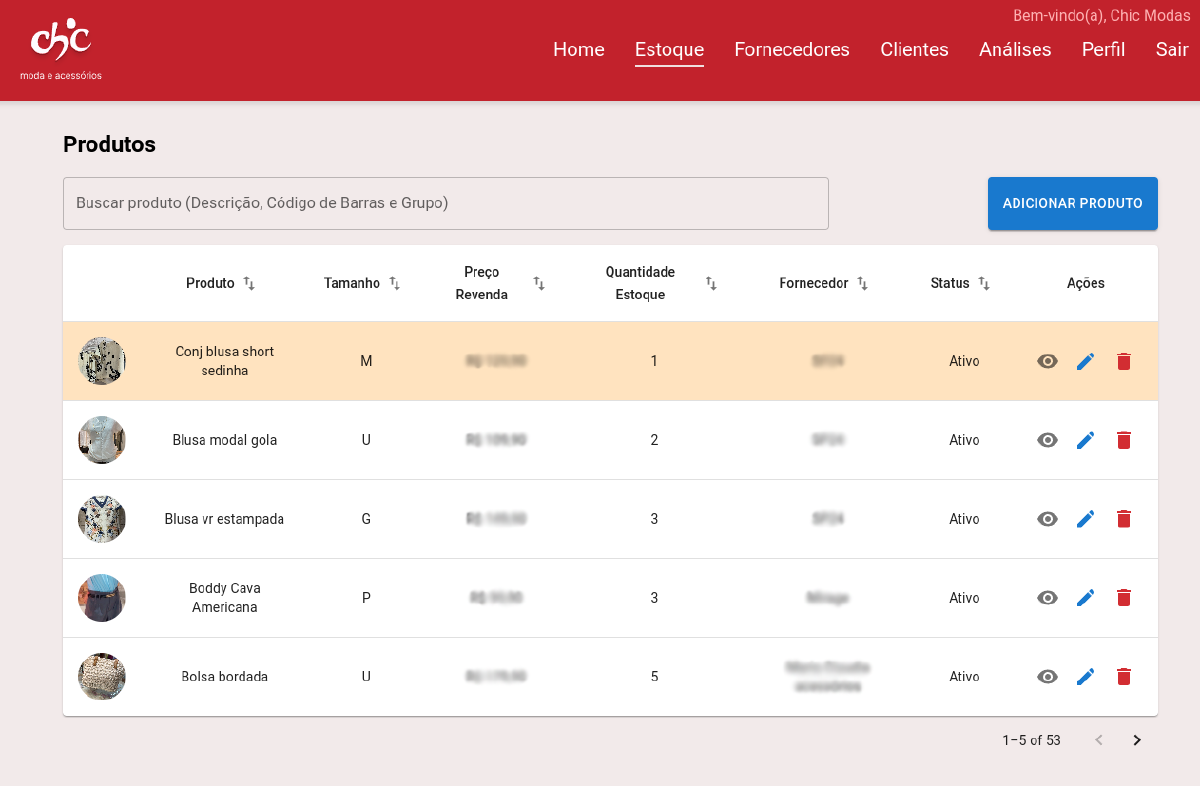Click the pencil icon for Blusa vr estampada
Screen dimensions: 1200x786
pos(1085,519)
